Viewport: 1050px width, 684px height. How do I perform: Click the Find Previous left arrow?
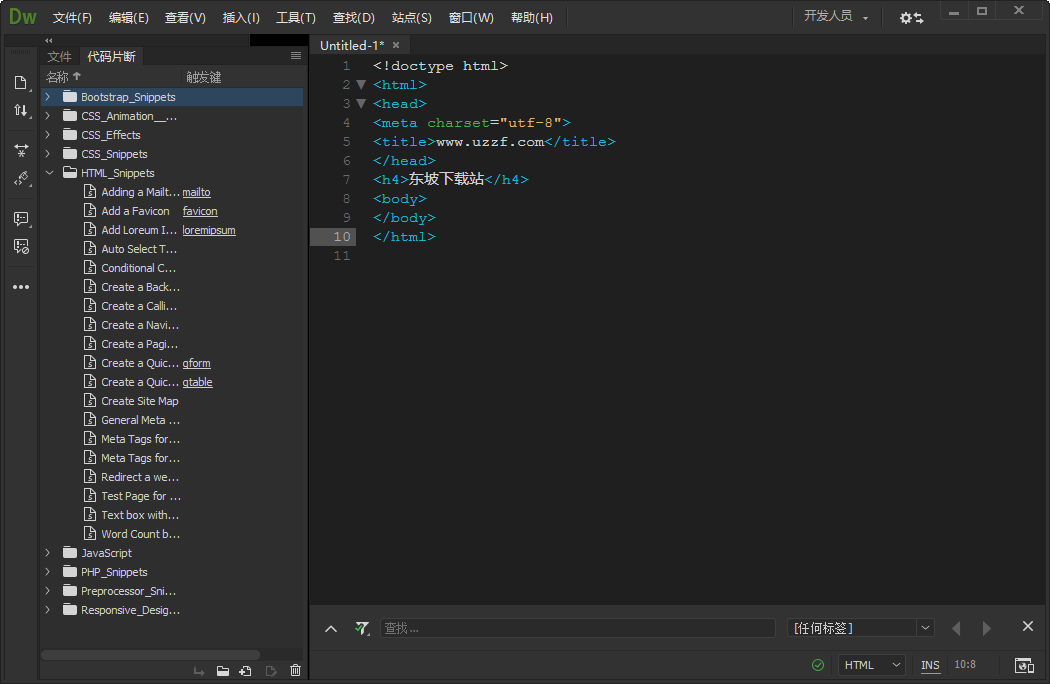coord(956,628)
